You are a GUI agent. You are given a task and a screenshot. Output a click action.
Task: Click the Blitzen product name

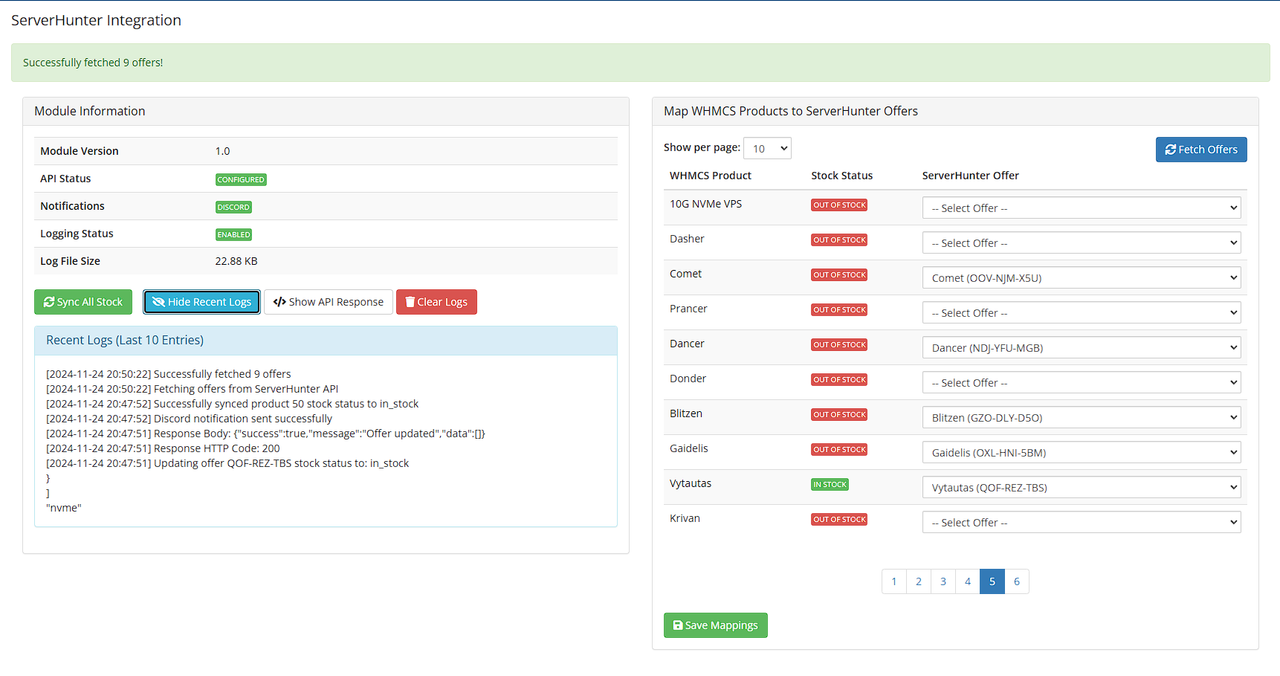click(688, 413)
